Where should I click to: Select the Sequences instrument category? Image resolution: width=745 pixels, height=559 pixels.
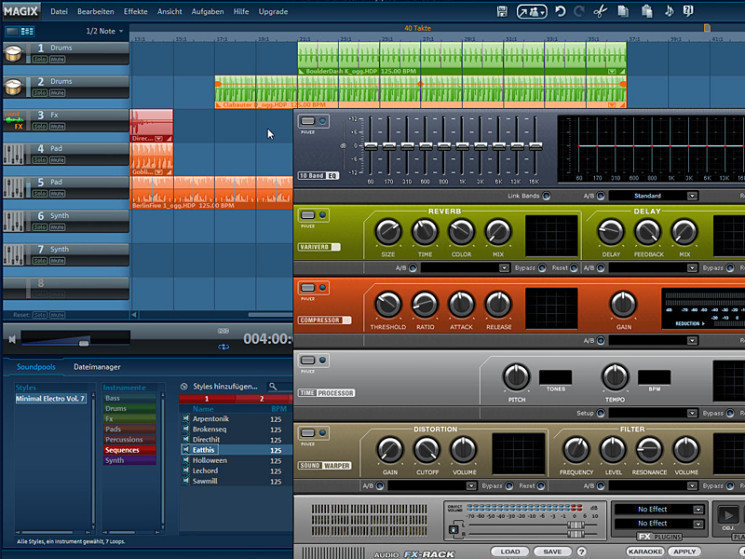[130, 450]
